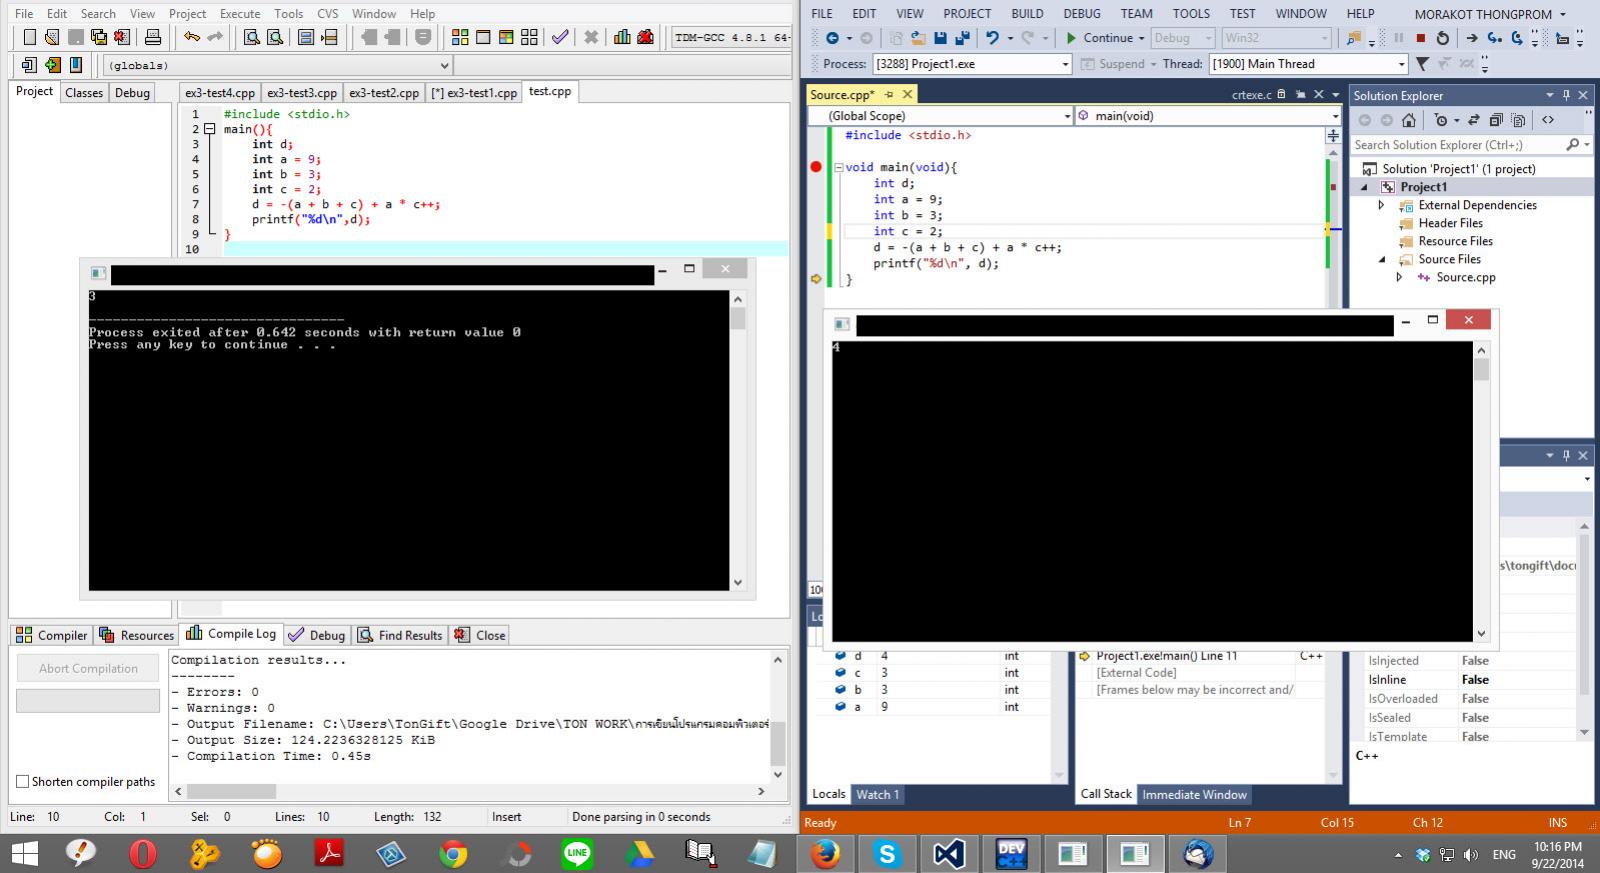Open TDM-GCC compiler dropdown
Viewport: 1600px width, 873px height.
click(x=733, y=37)
